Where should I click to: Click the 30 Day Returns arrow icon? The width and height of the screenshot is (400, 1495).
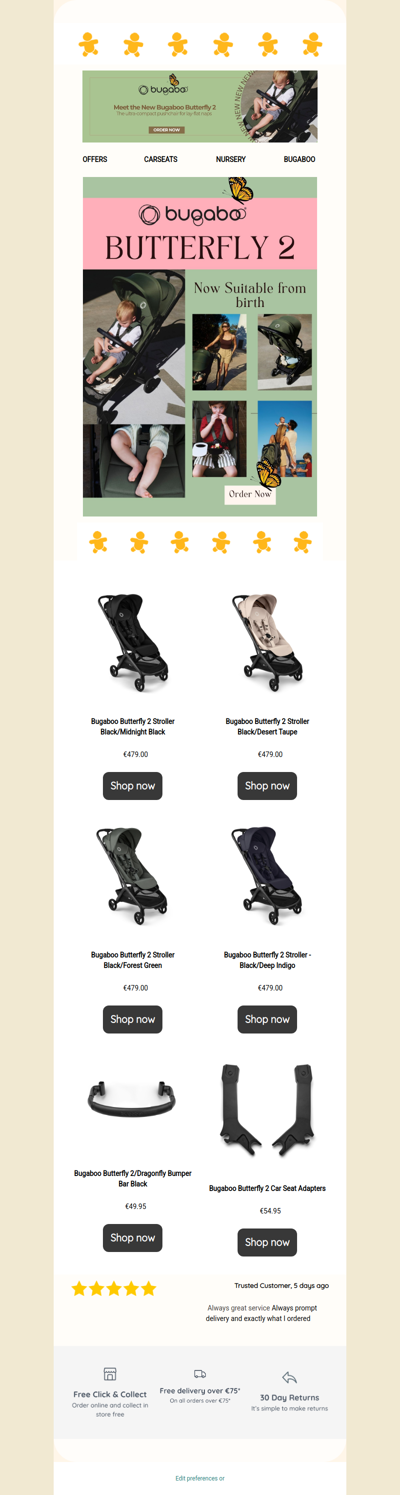pos(290,1377)
